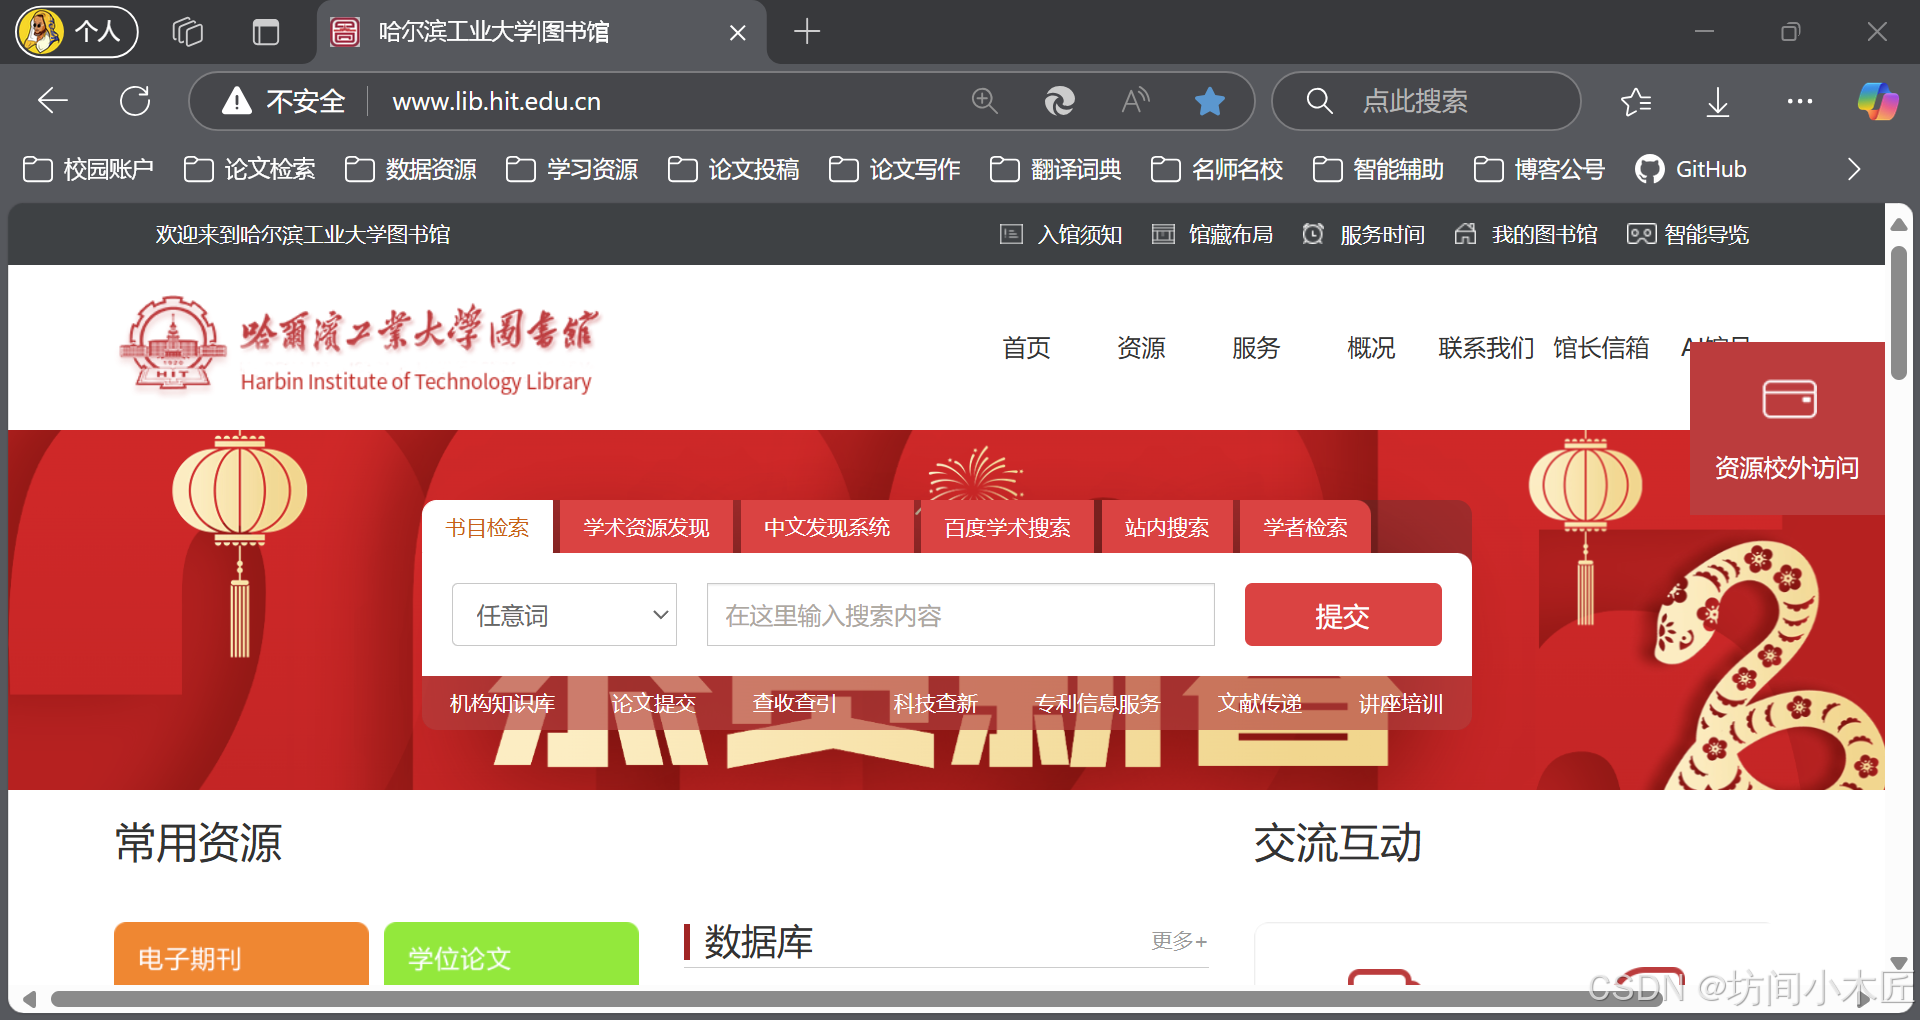The image size is (1920, 1020).
Task: Click the zoom magnifier icon in address bar
Action: [x=984, y=101]
